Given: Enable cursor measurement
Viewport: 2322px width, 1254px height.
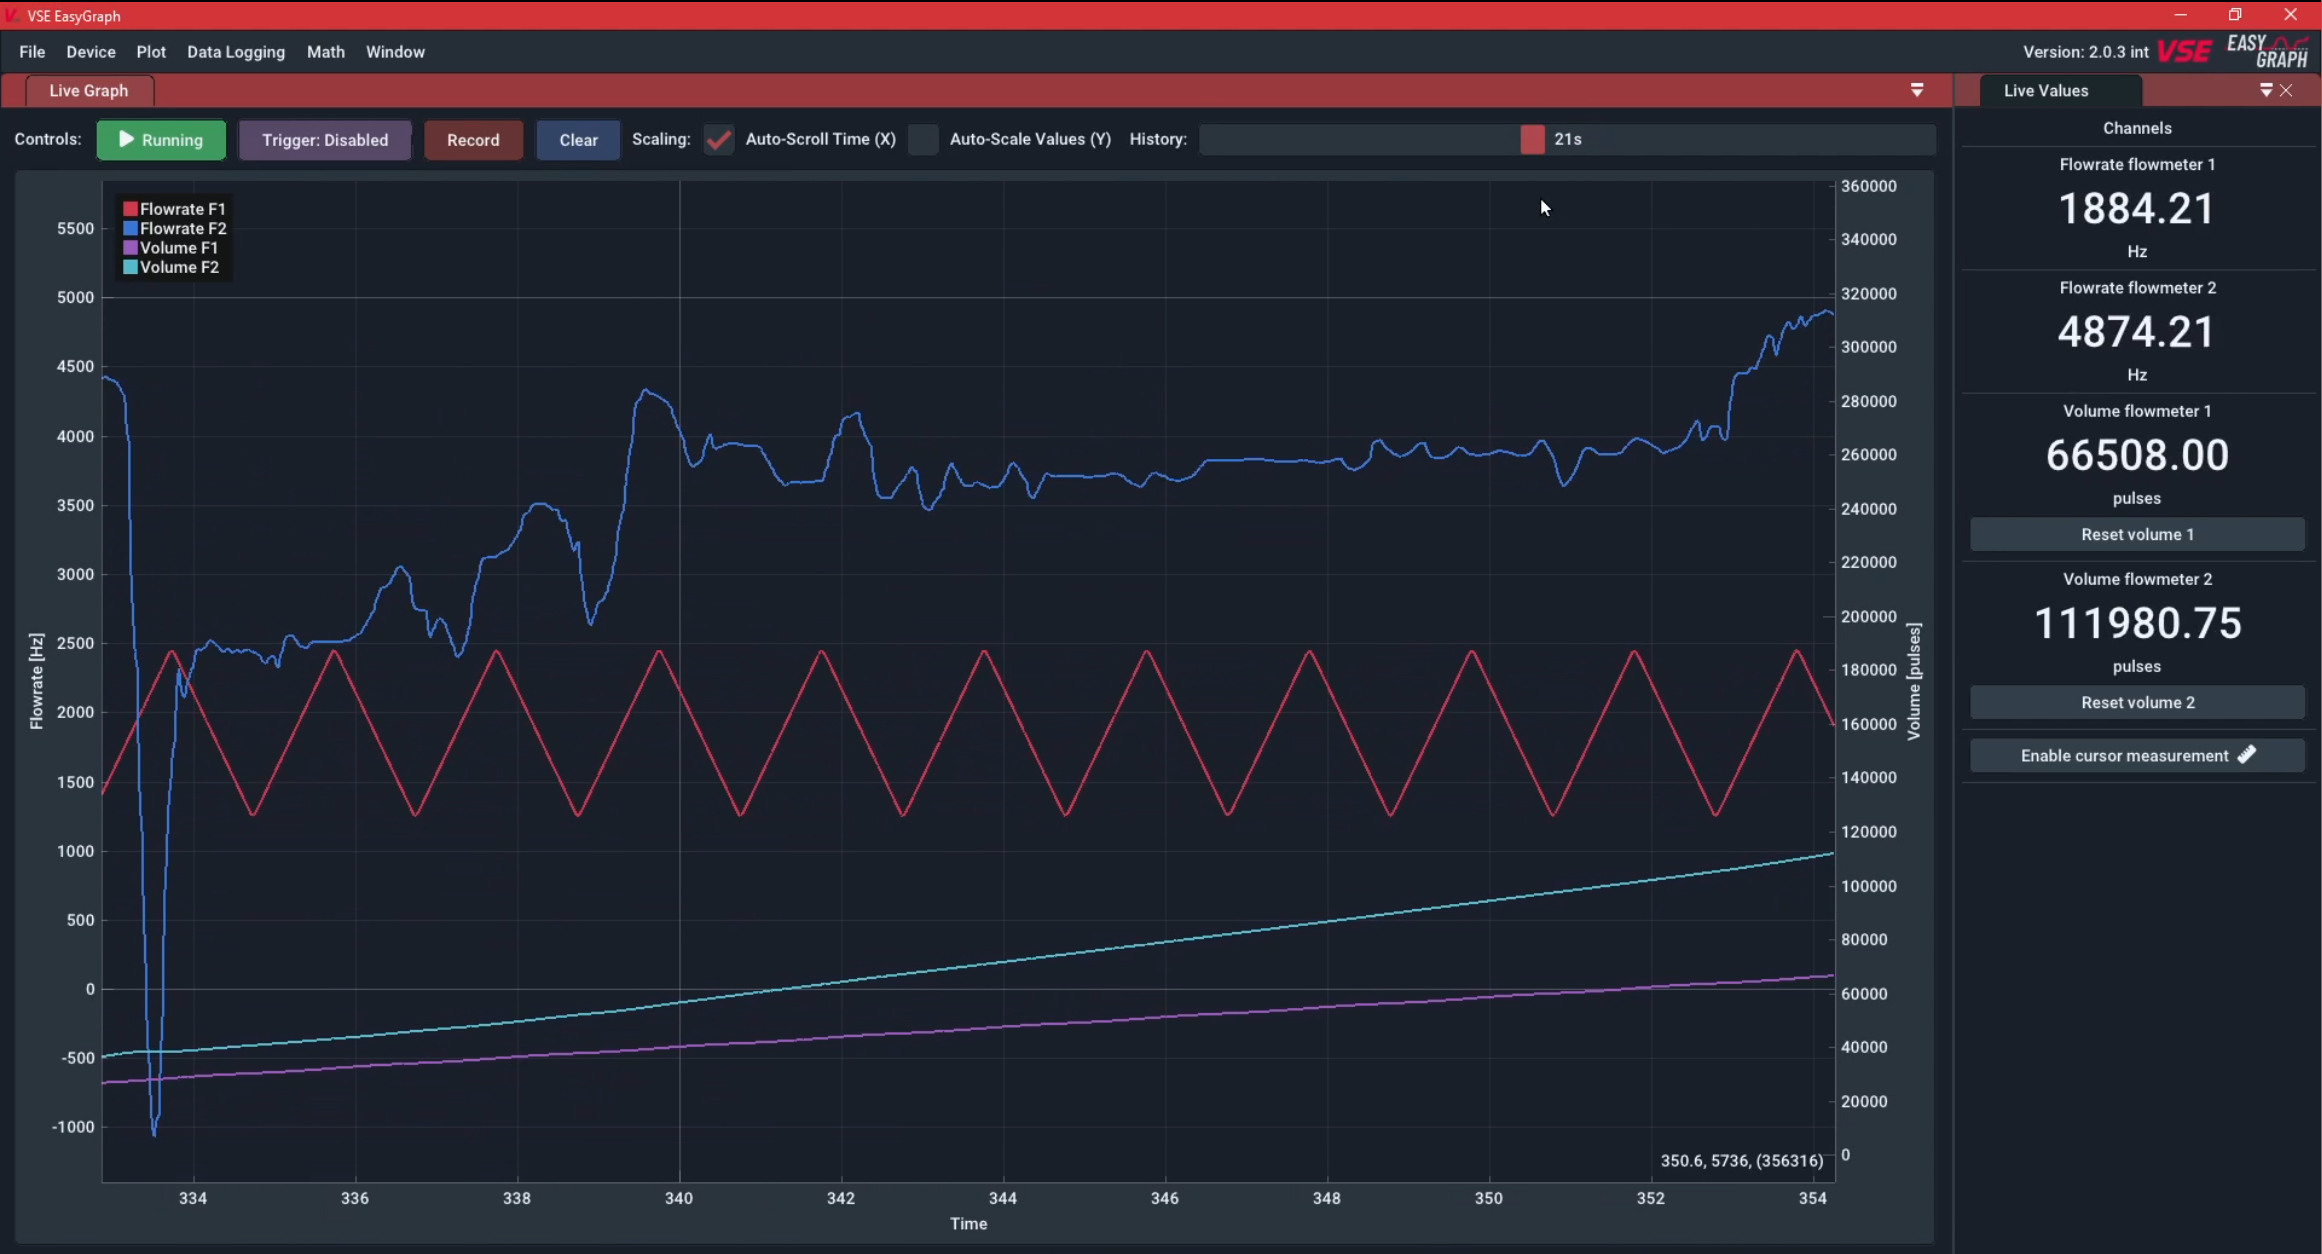Looking at the screenshot, I should [x=2137, y=755].
